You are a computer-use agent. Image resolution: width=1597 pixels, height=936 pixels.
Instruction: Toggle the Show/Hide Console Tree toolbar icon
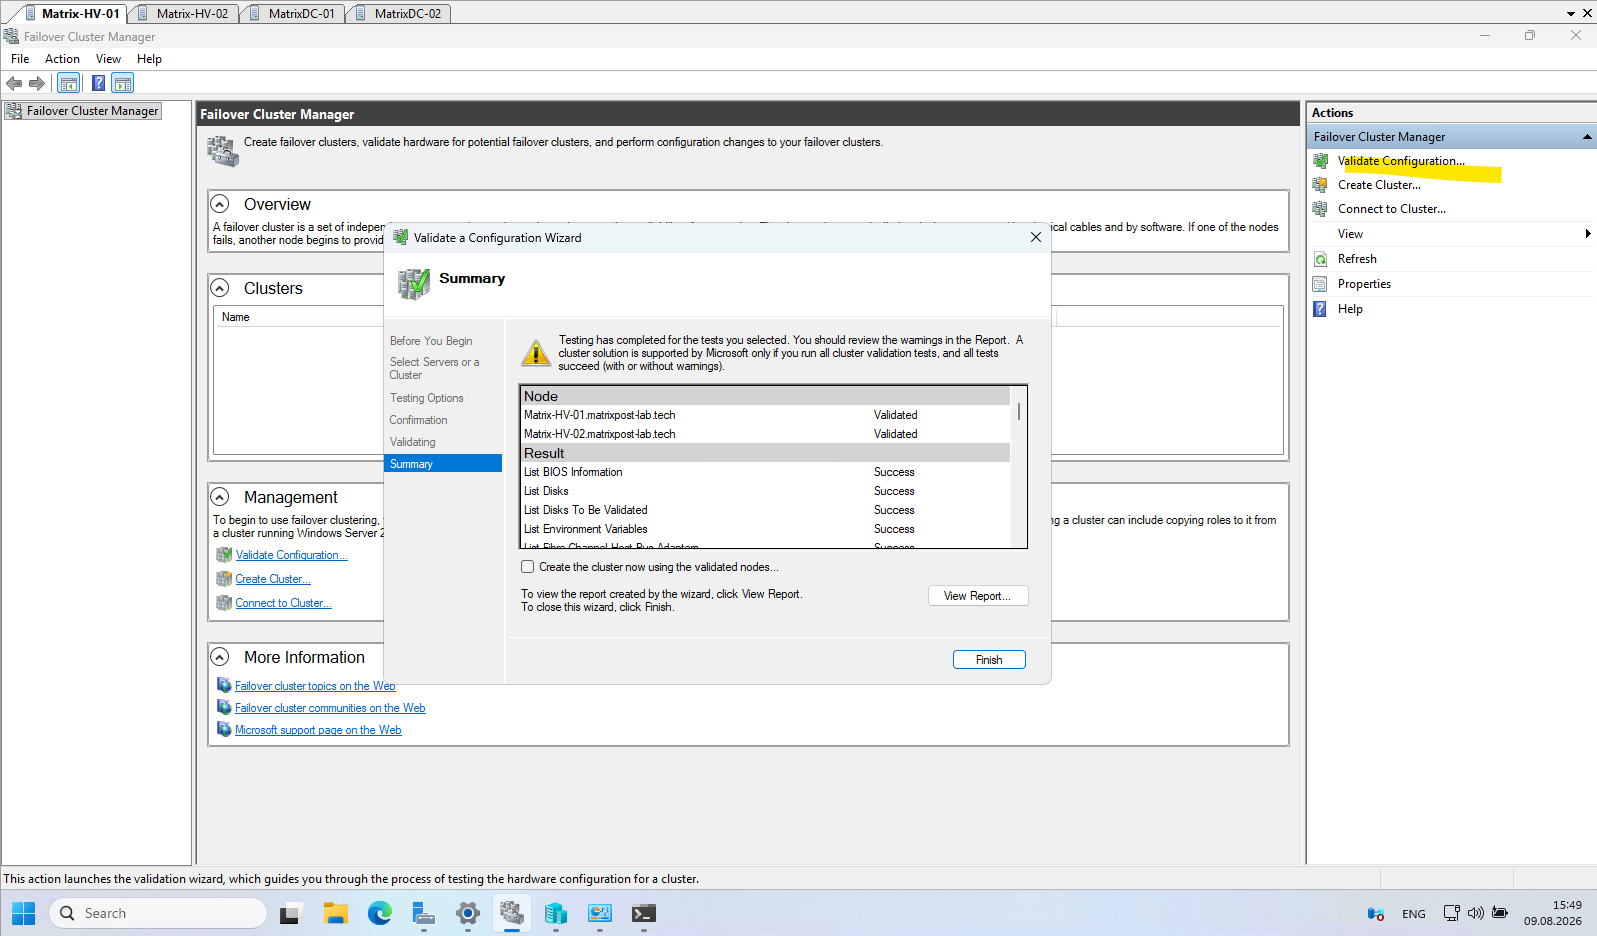[x=68, y=83]
